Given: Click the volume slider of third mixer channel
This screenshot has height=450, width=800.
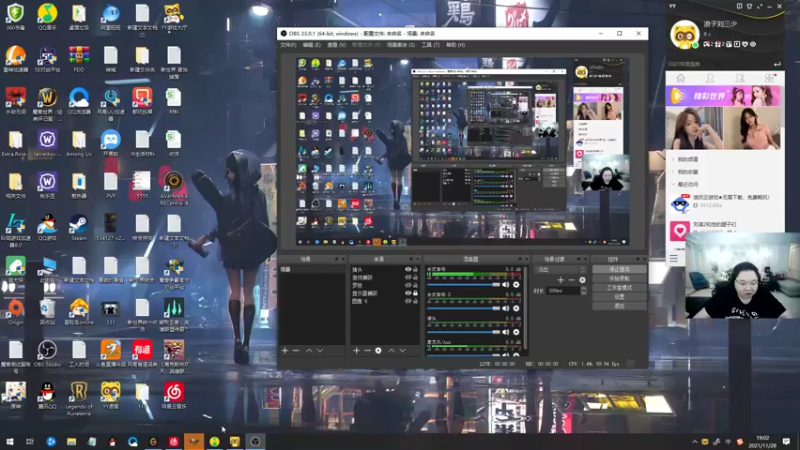Looking at the screenshot, I should click(463, 332).
